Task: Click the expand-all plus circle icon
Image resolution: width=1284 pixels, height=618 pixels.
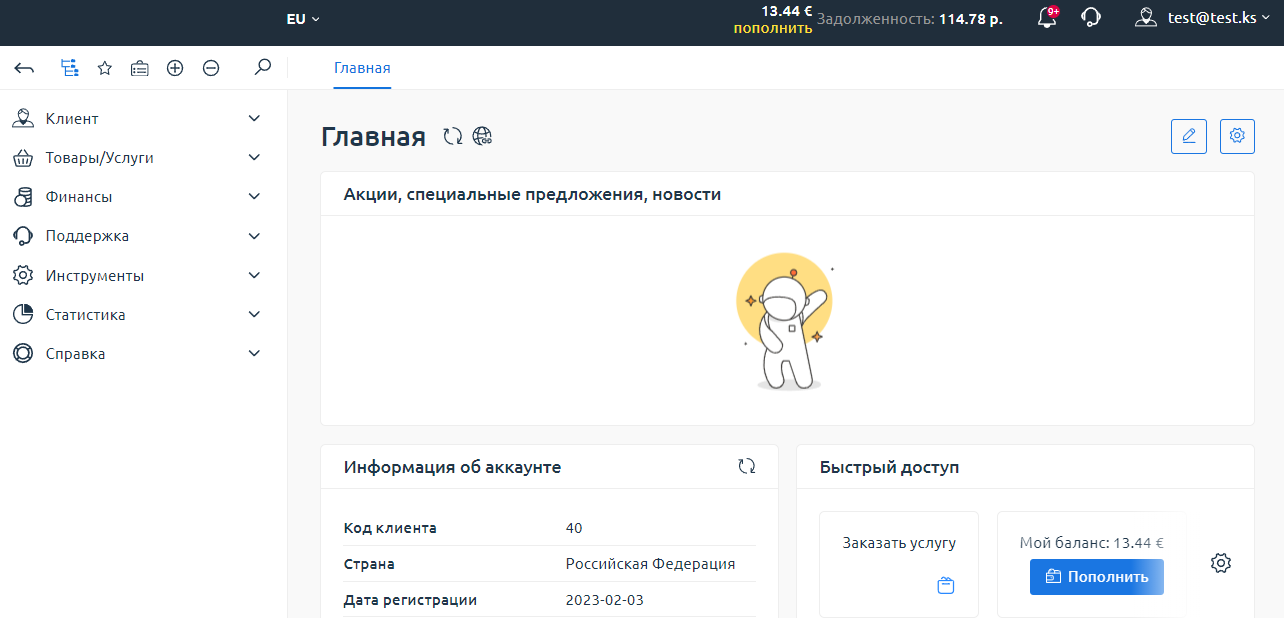Action: click(175, 68)
